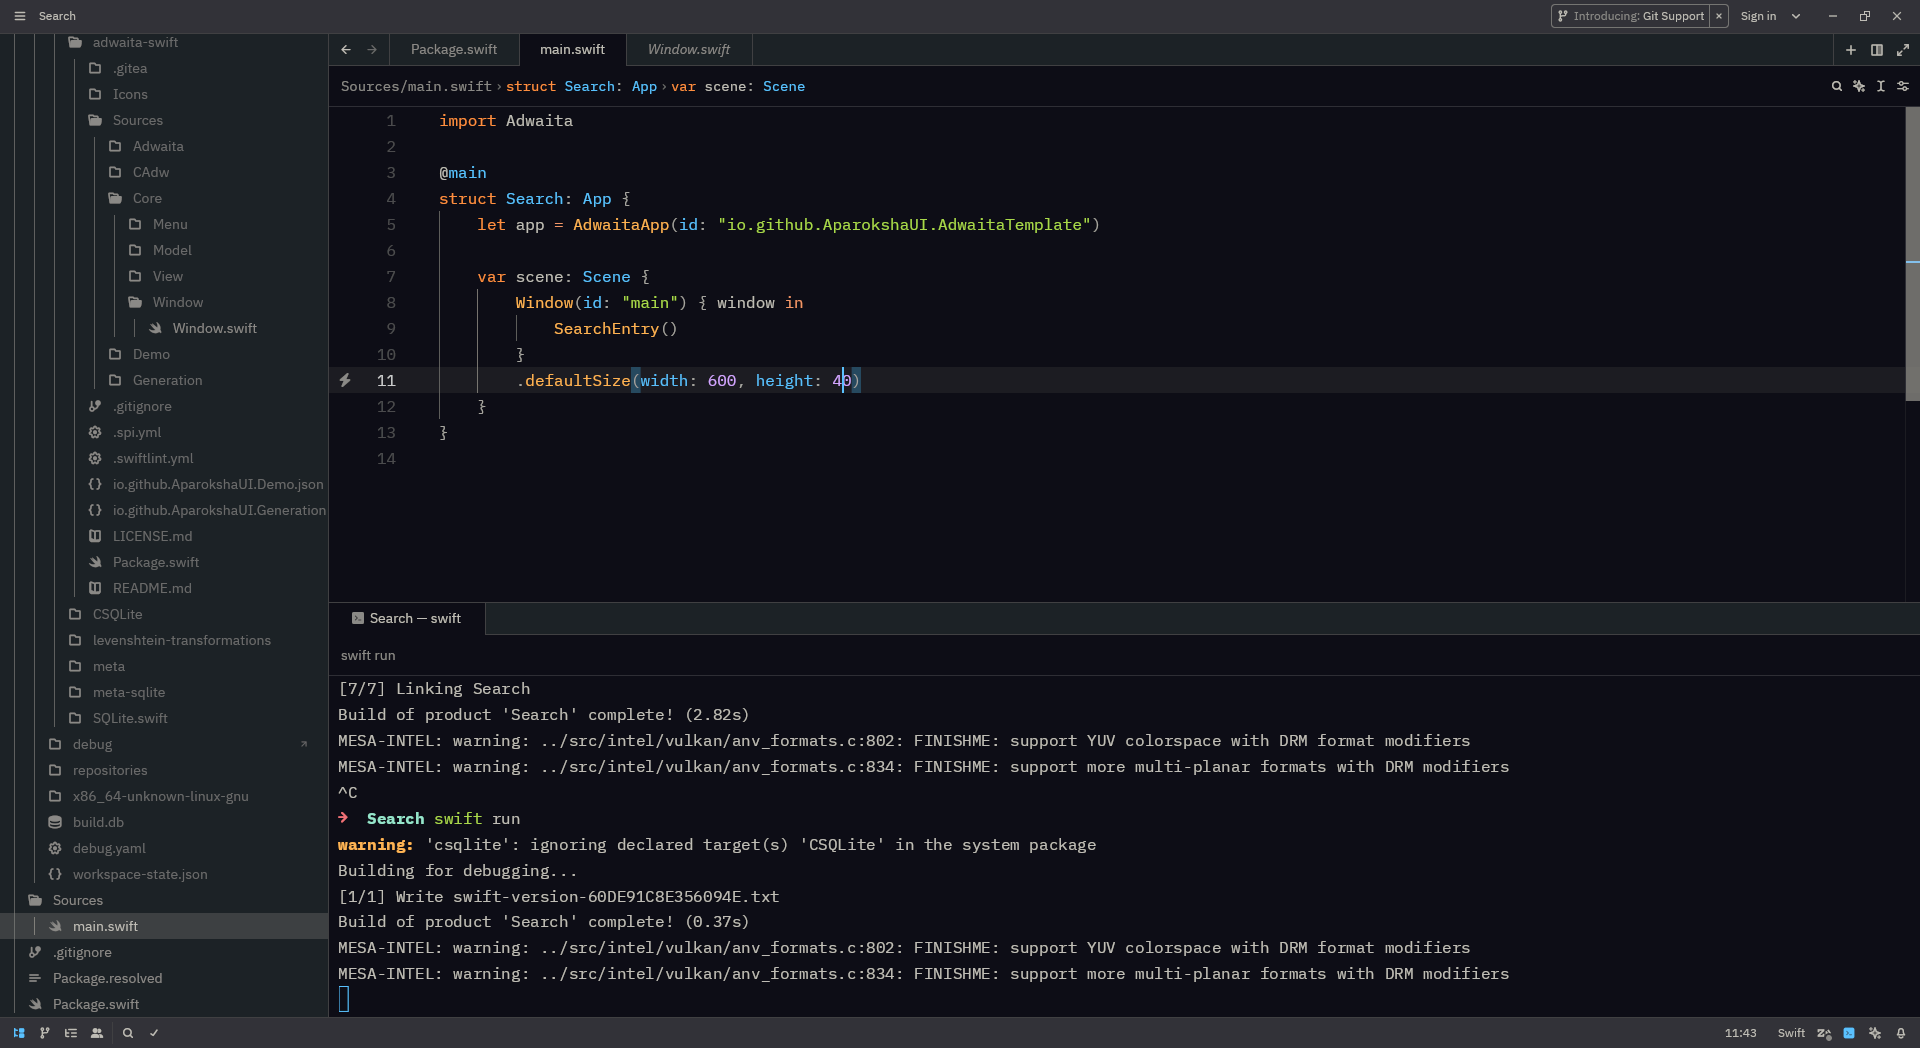The height and width of the screenshot is (1048, 1920).
Task: Open the Git panel from status bar
Action: pos(45,1033)
